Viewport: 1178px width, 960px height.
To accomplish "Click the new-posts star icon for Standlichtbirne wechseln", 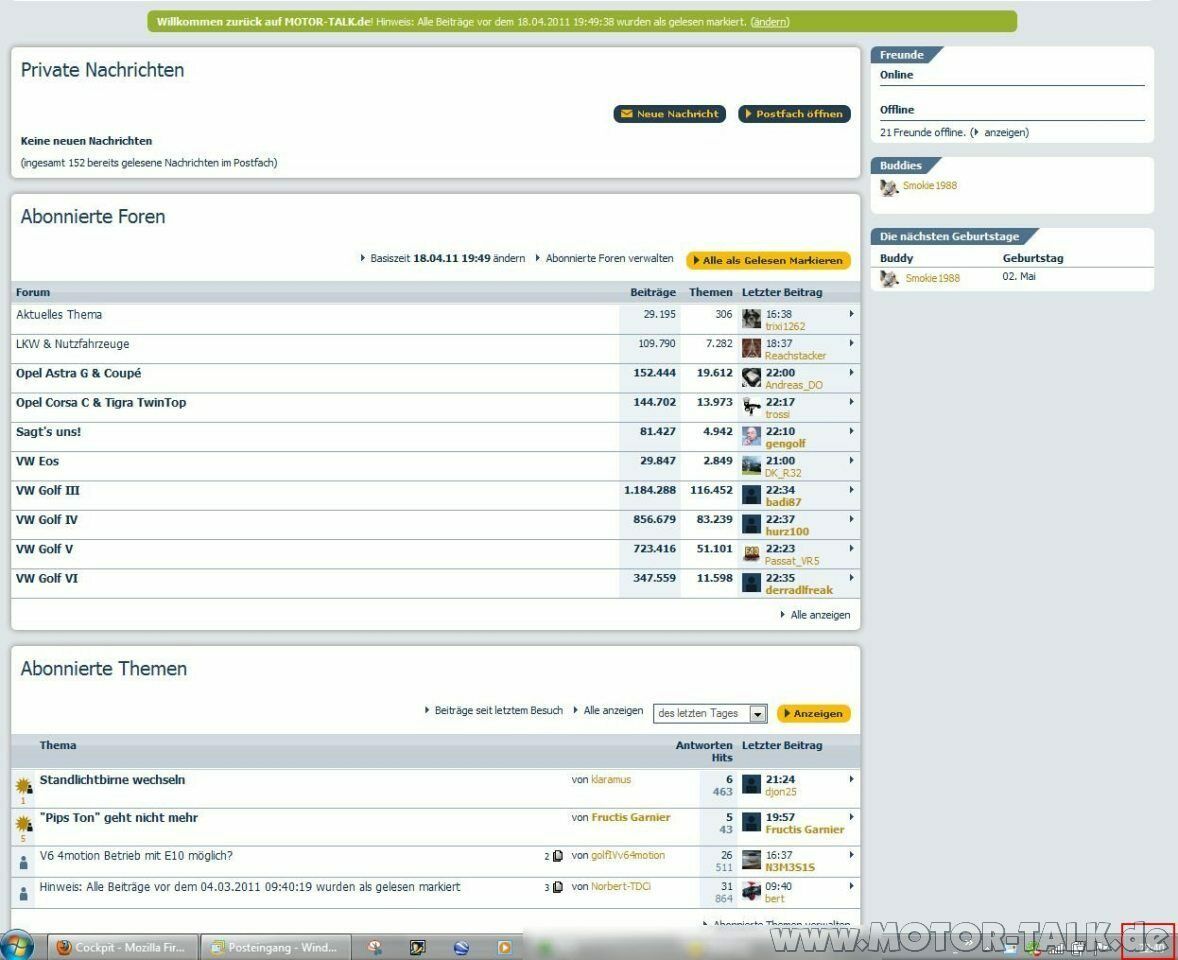I will (23, 786).
